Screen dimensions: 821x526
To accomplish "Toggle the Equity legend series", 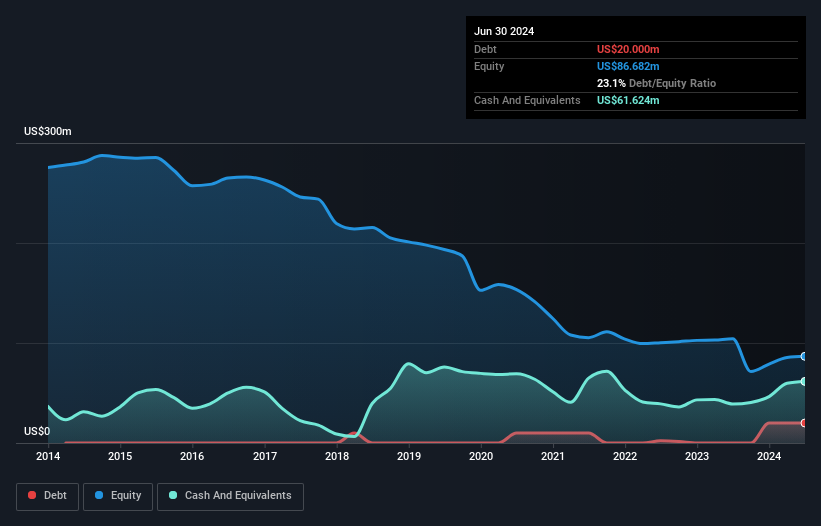I will (x=118, y=496).
